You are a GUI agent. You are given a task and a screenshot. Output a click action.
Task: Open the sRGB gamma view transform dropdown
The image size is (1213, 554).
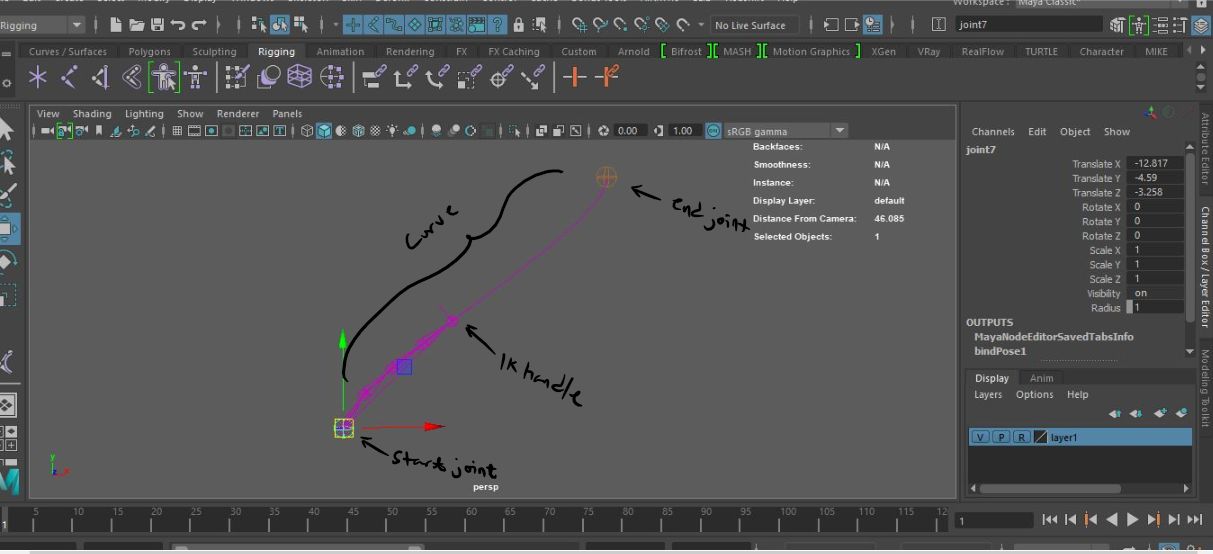[785, 131]
